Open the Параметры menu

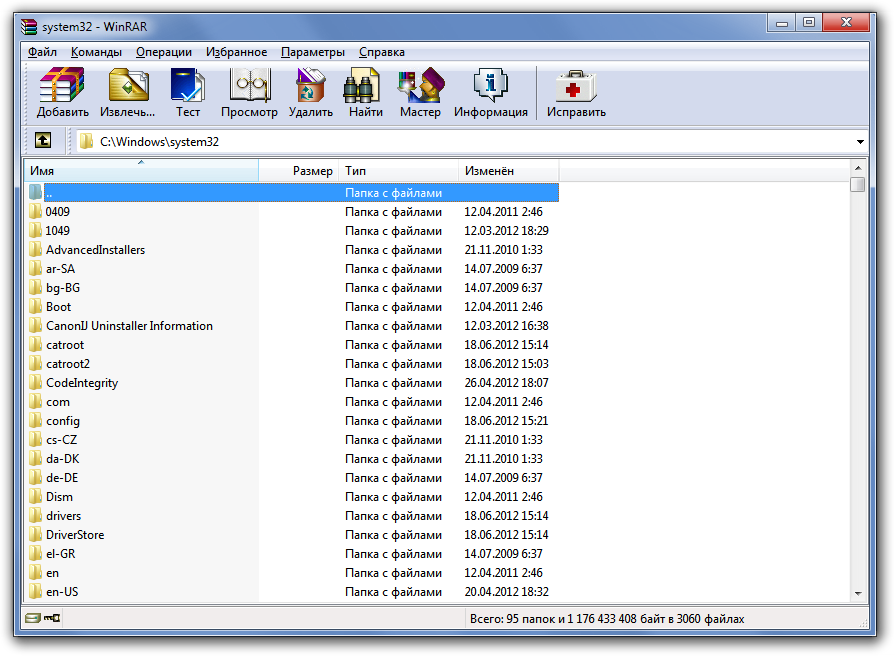(314, 51)
